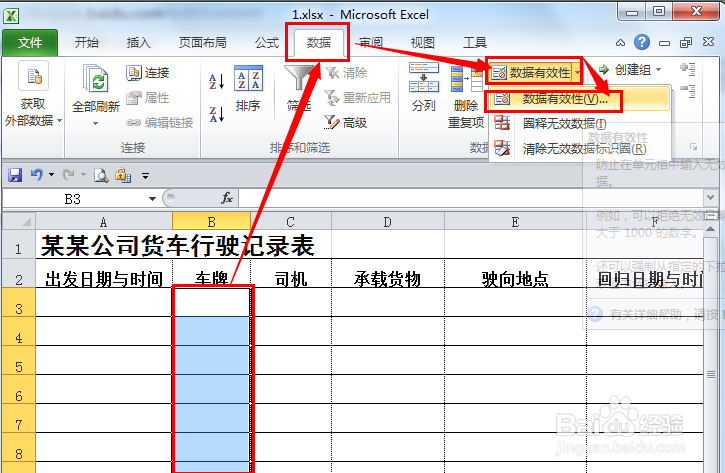Choose 清除无效数据标识圈(R) menu entry
The image size is (725, 473).
tap(580, 148)
